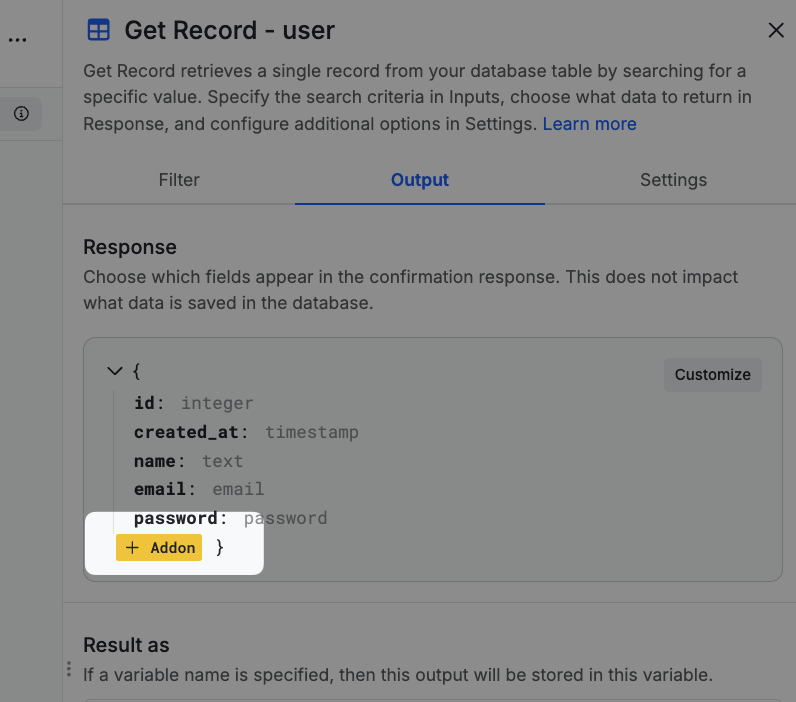
Task: Click the Get Record - user title
Action: tap(229, 30)
